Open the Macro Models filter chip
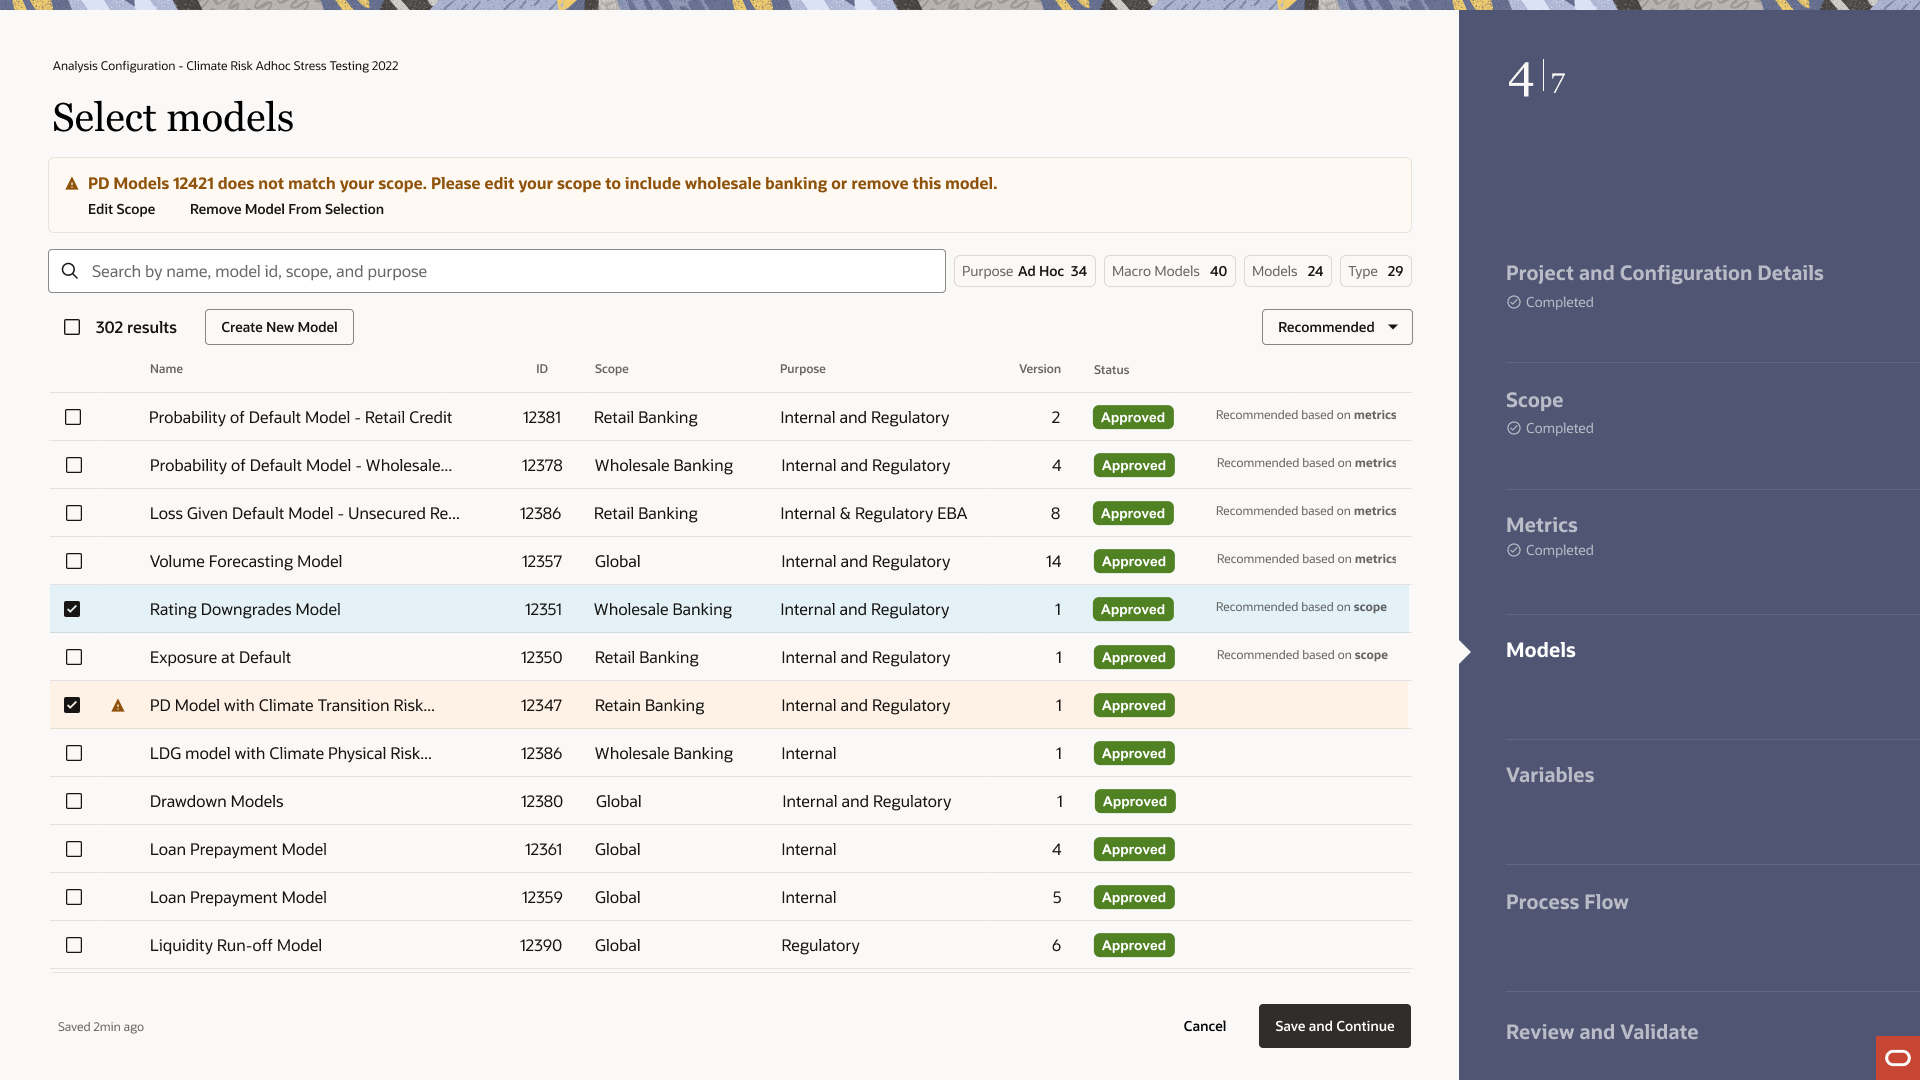The height and width of the screenshot is (1080, 1920). [1169, 271]
